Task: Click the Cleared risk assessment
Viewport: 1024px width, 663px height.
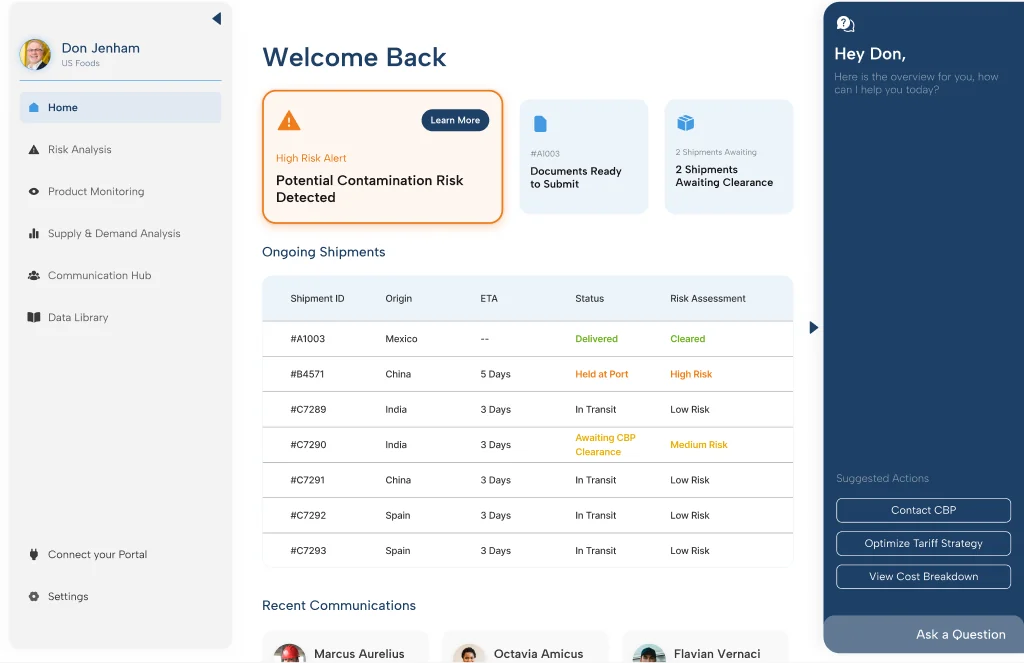Action: [x=688, y=339]
